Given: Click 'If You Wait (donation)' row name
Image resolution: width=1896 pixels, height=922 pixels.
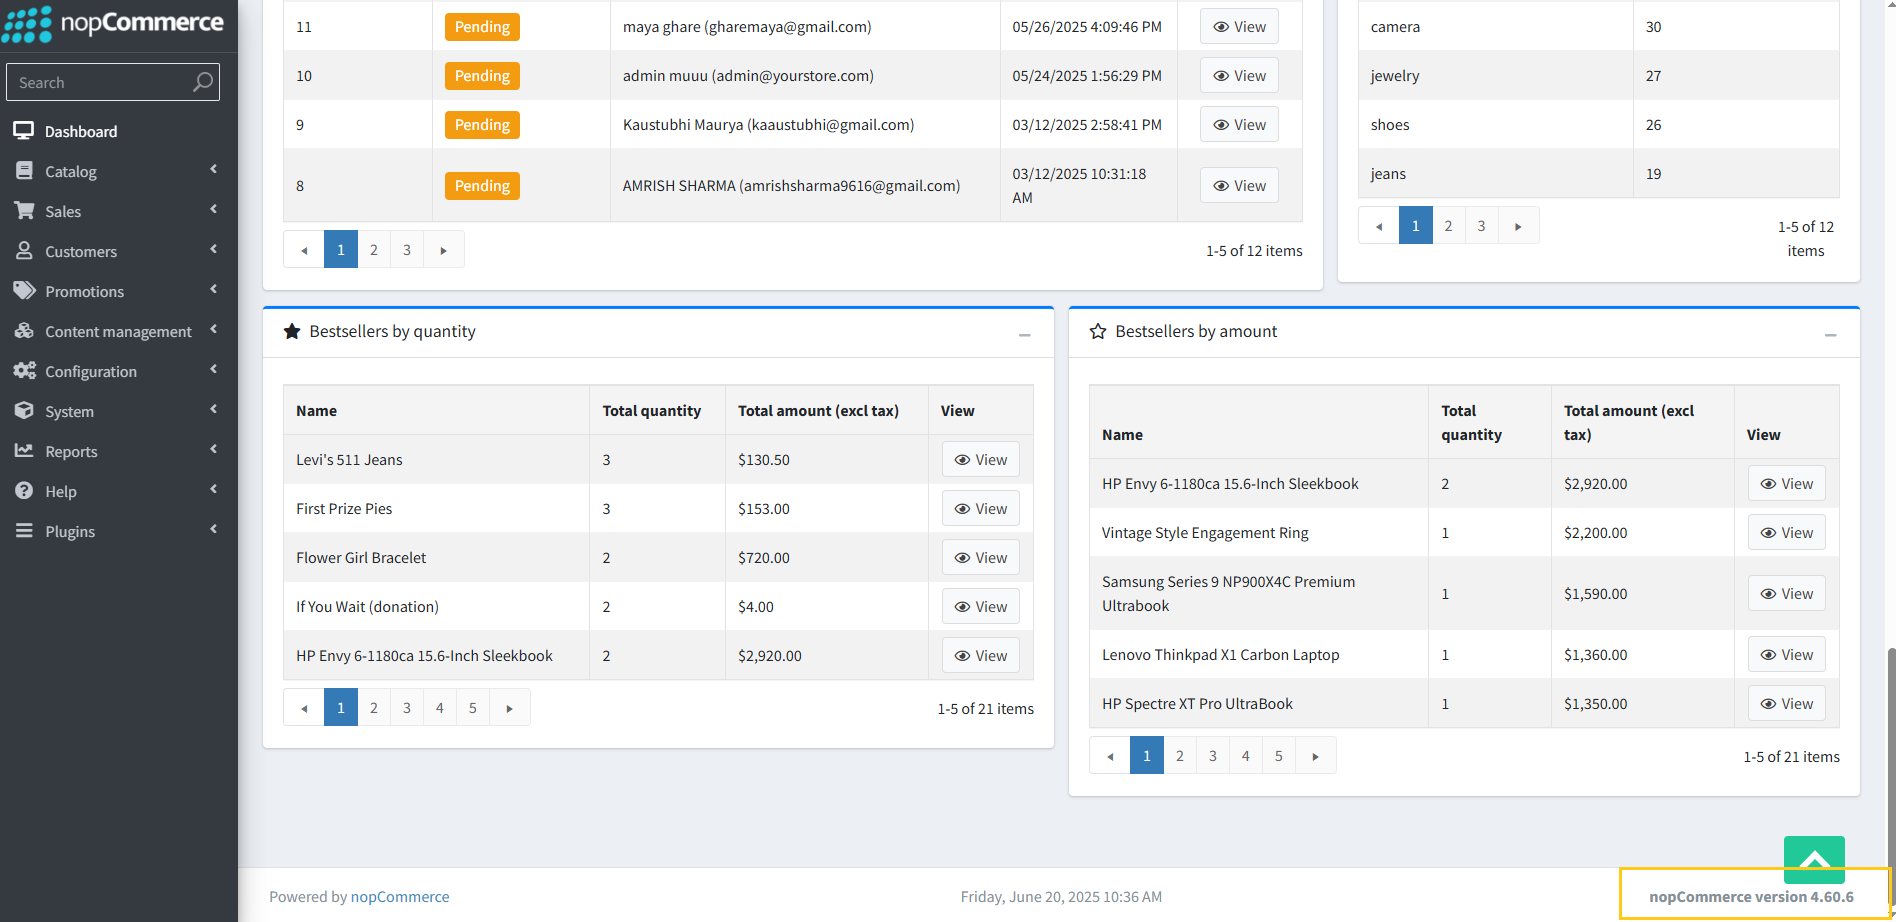Looking at the screenshot, I should point(367,607).
